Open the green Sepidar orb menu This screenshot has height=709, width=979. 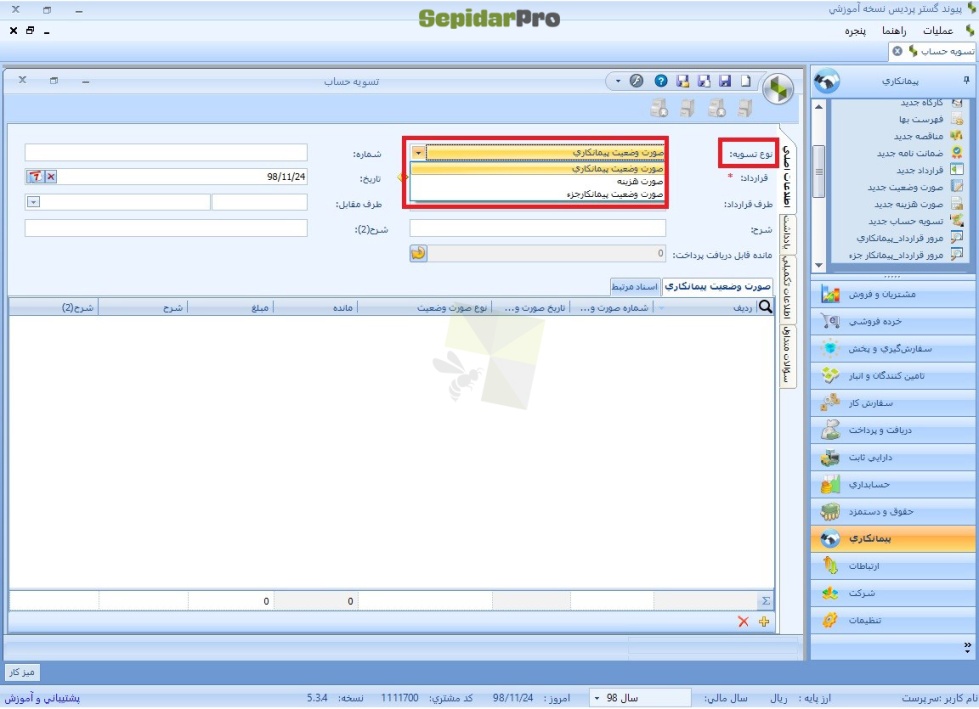point(778,89)
